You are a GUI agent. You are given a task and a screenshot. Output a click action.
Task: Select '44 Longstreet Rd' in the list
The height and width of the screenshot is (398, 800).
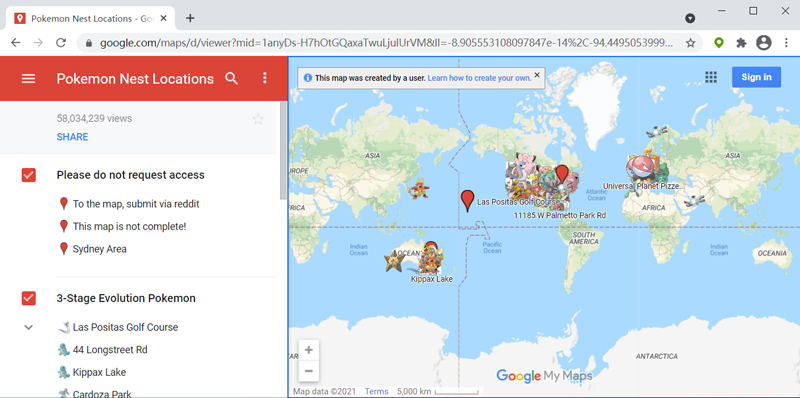[110, 350]
